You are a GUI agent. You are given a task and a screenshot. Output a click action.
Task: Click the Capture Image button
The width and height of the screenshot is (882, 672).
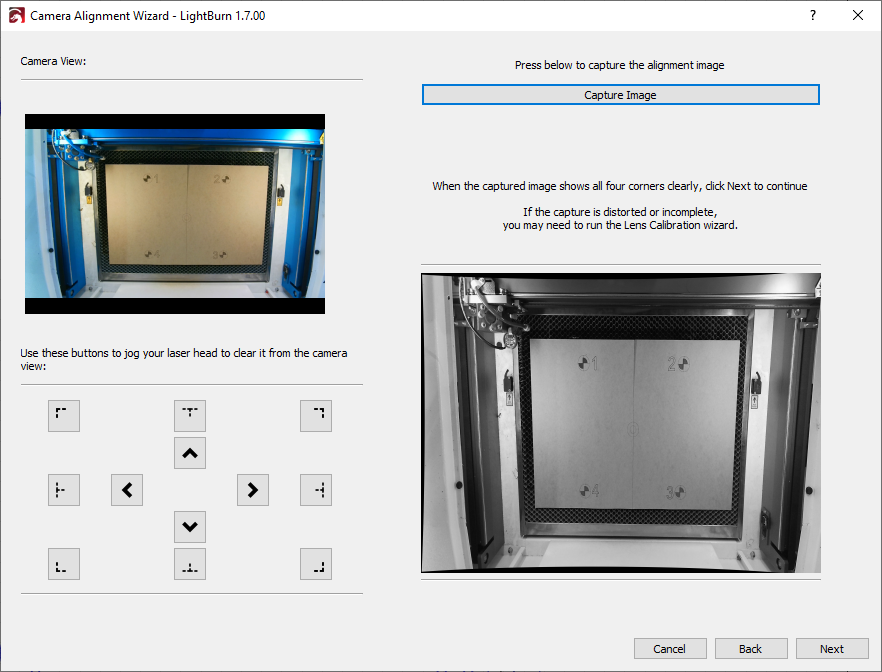point(620,95)
